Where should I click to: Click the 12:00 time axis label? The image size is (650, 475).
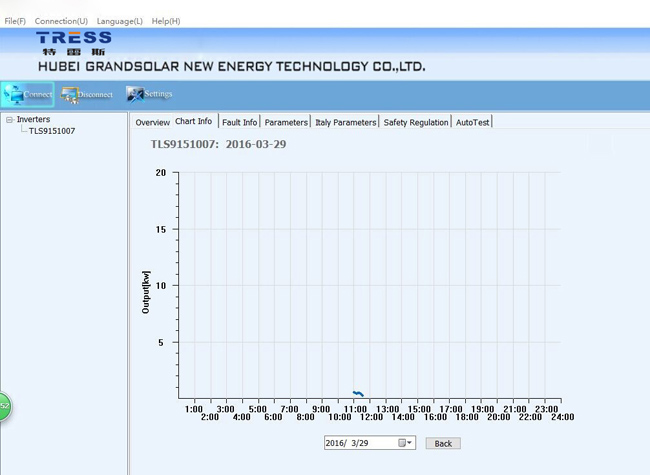[371, 417]
